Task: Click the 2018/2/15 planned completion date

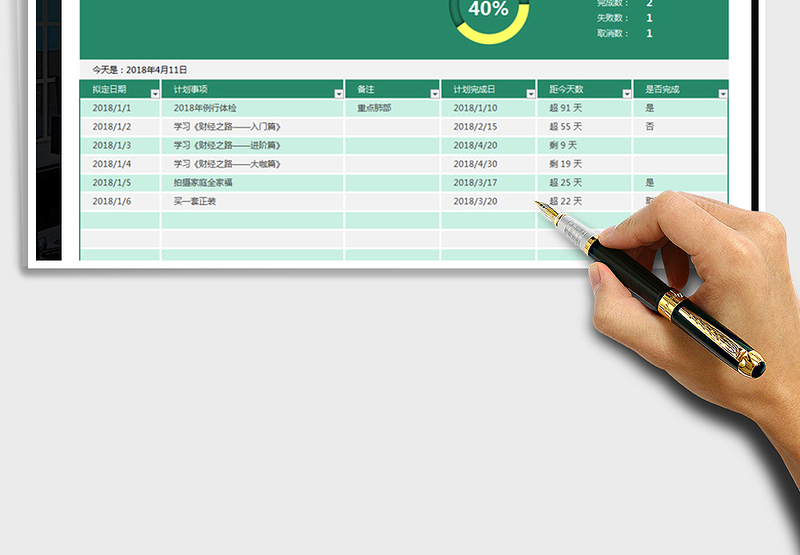Action: coord(475,127)
